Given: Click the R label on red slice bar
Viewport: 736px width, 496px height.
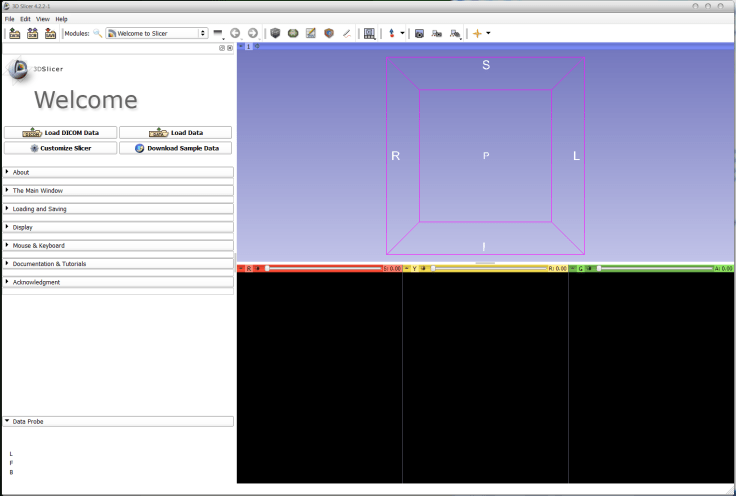Looking at the screenshot, I should pyautogui.click(x=249, y=268).
